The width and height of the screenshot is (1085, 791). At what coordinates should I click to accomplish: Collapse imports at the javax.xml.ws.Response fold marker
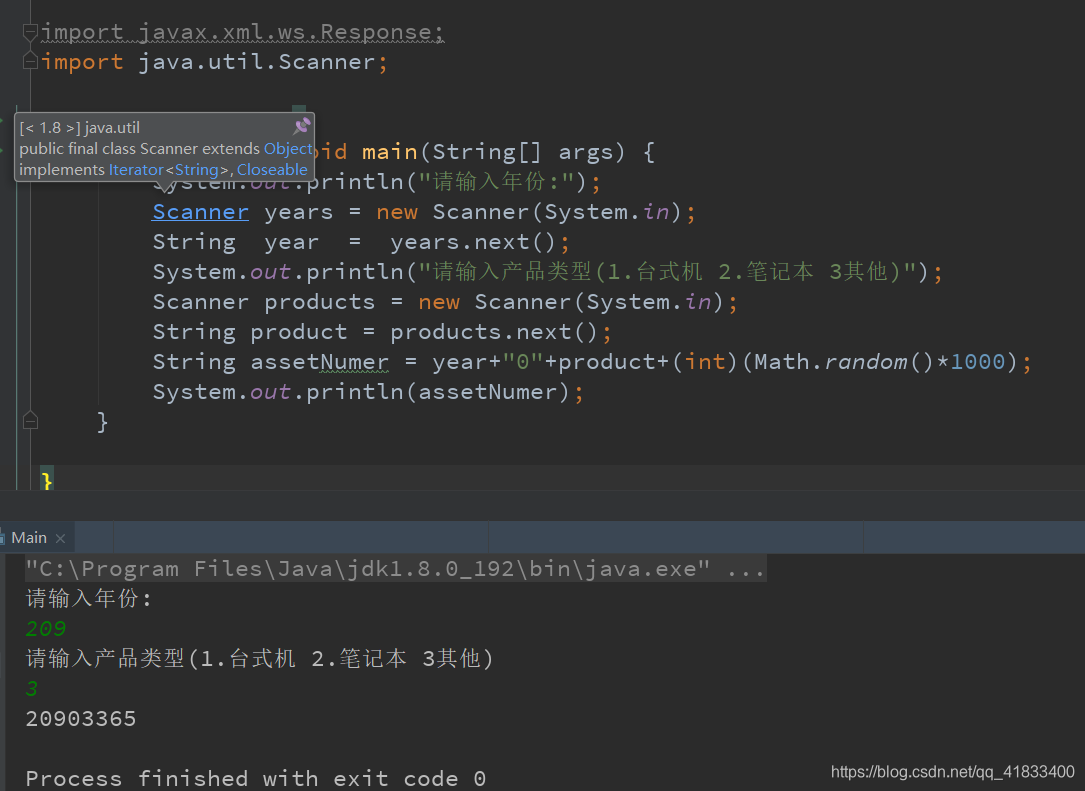(30, 31)
